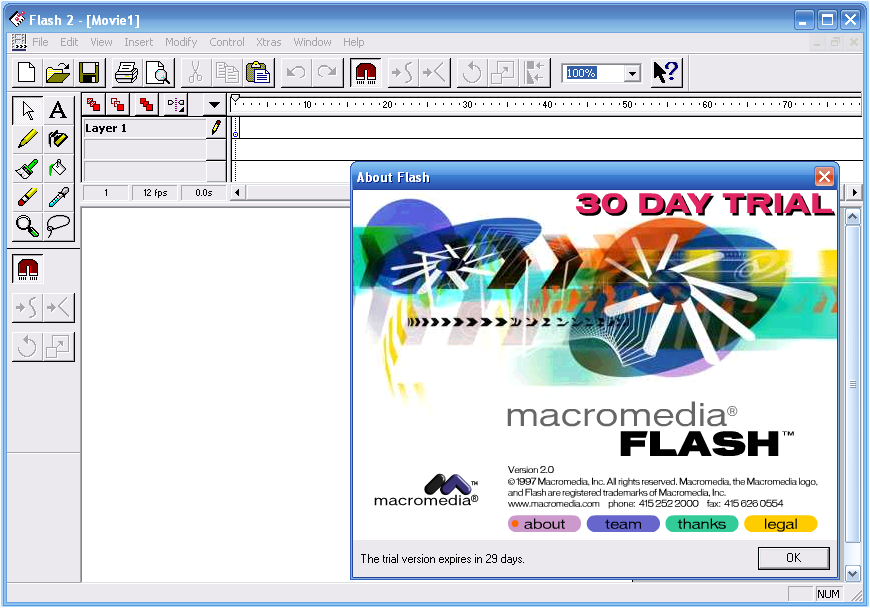Click Scale icon in the top toolbar
This screenshot has width=870, height=608.
point(503,73)
